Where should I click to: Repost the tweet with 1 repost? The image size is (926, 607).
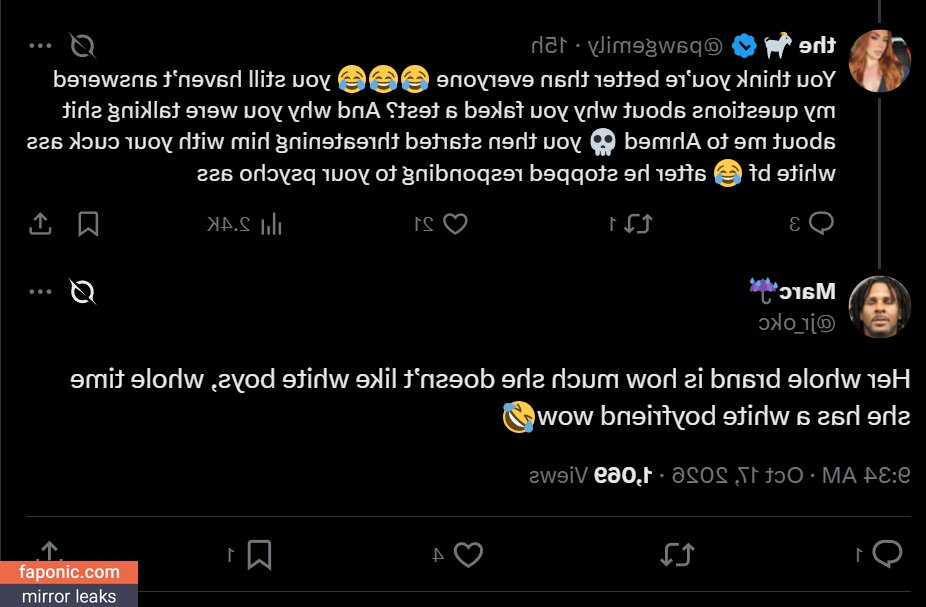(x=631, y=224)
